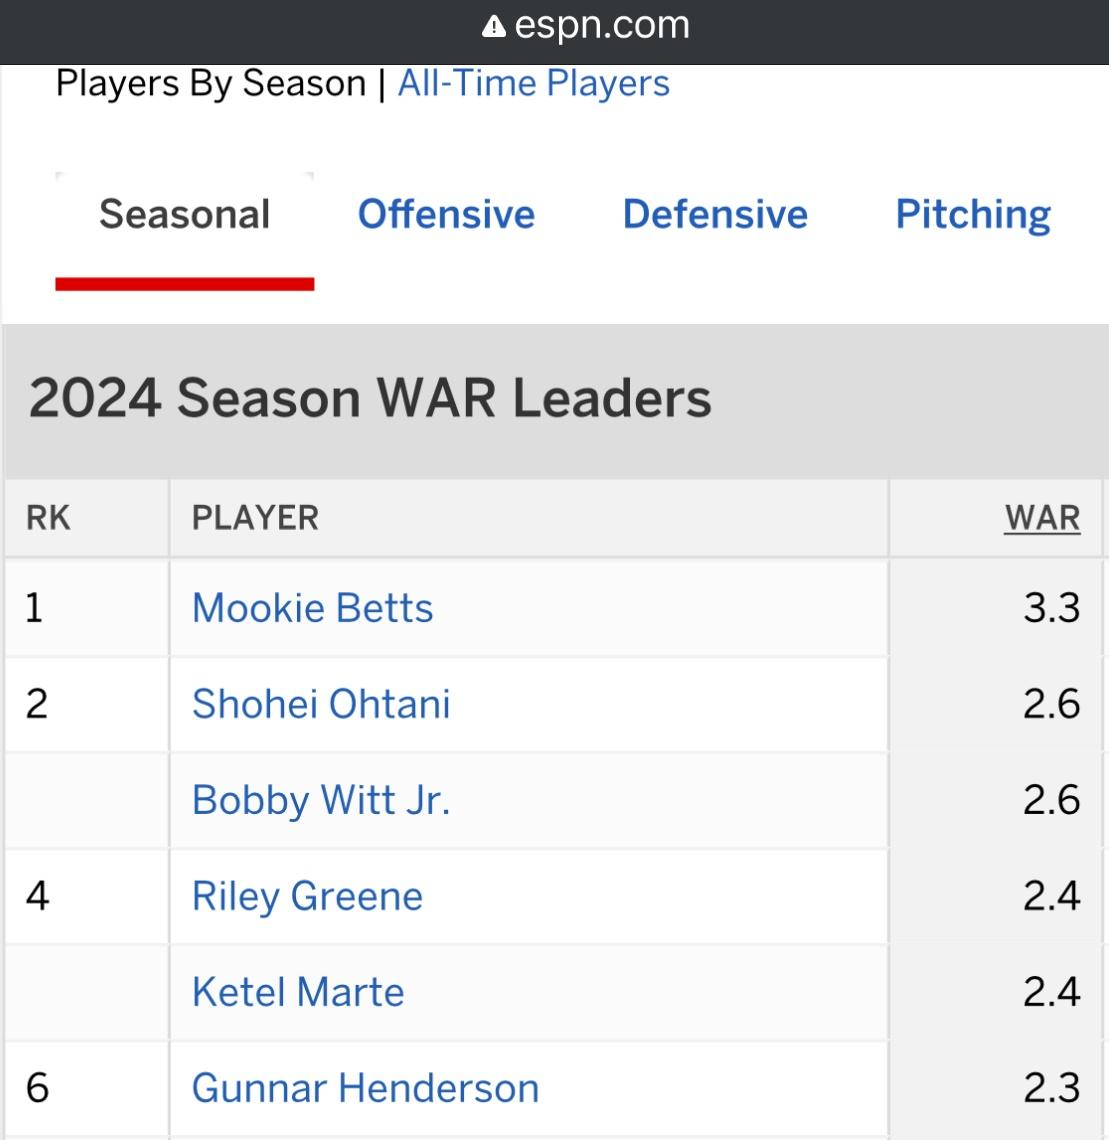Sort by the WAR column header
This screenshot has width=1109, height=1140.
point(1042,518)
